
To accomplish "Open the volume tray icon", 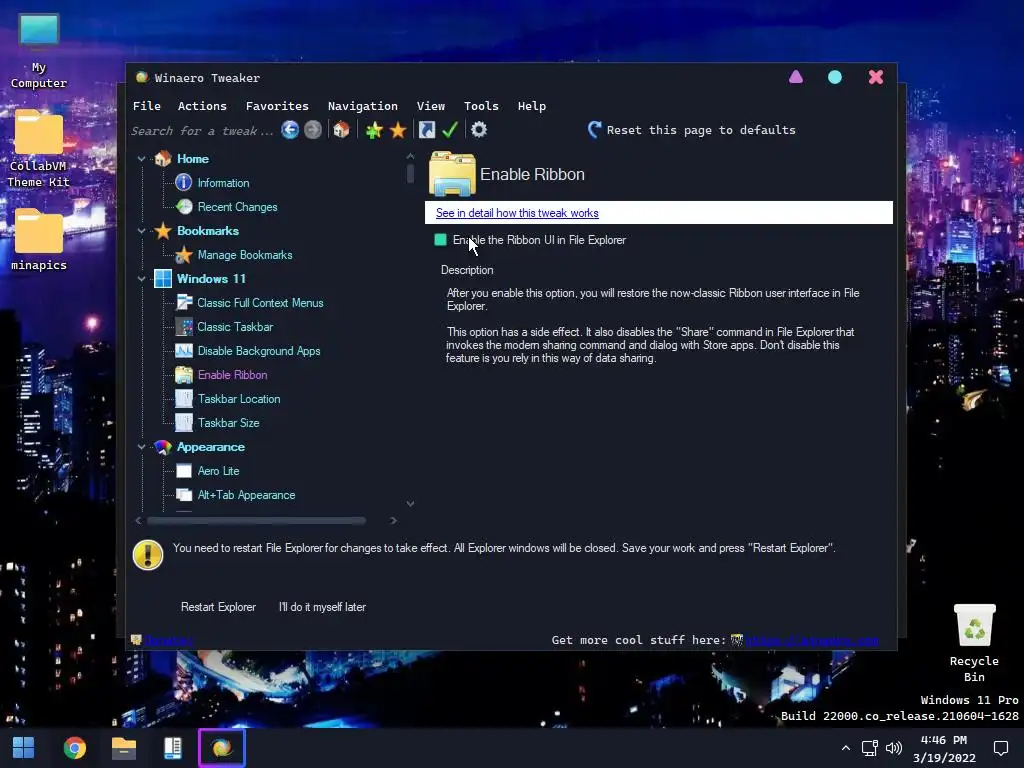I will coord(893,748).
